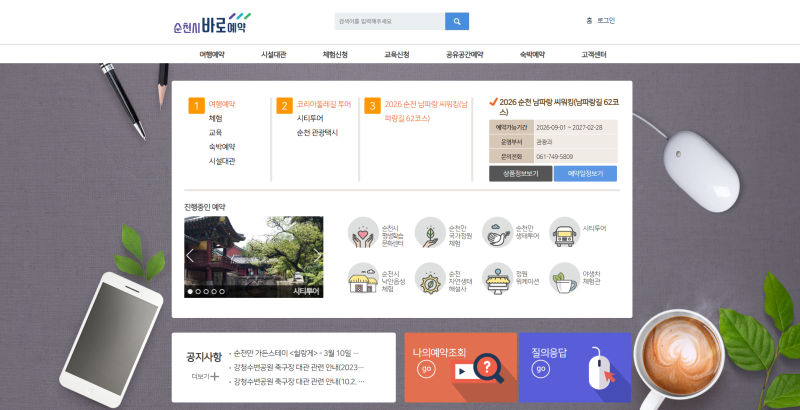800x410 pixels.
Task: Open the 정원 워케이션 icon
Action: pos(497,278)
